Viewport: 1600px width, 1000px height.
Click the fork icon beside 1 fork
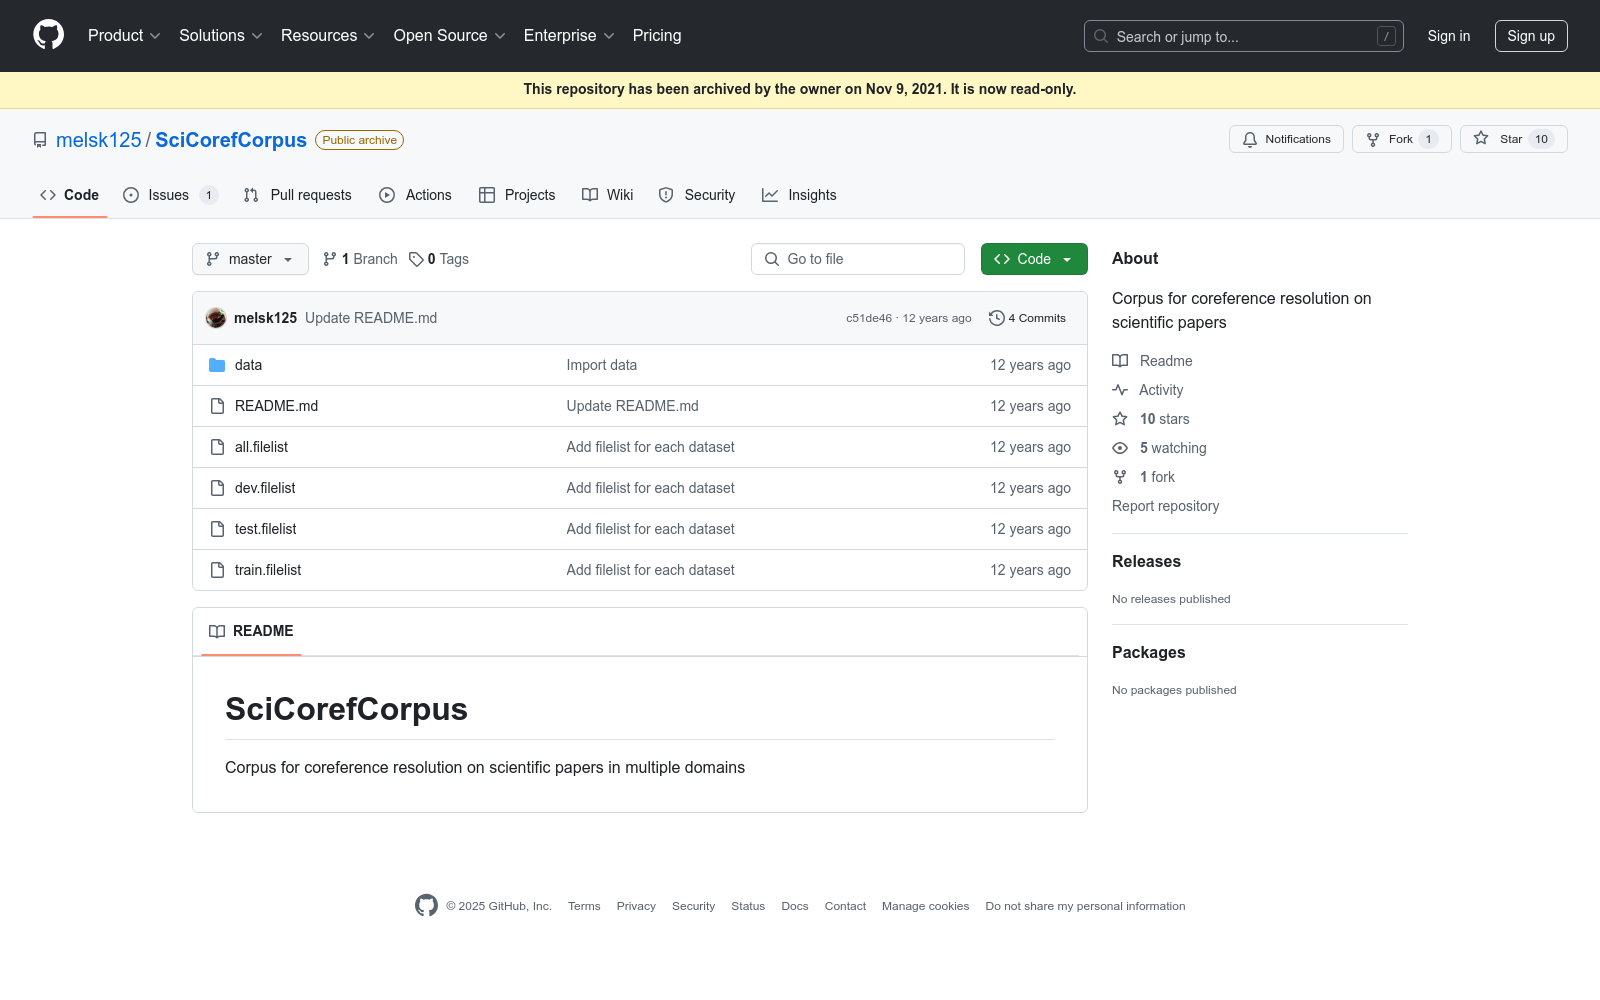coord(1120,477)
